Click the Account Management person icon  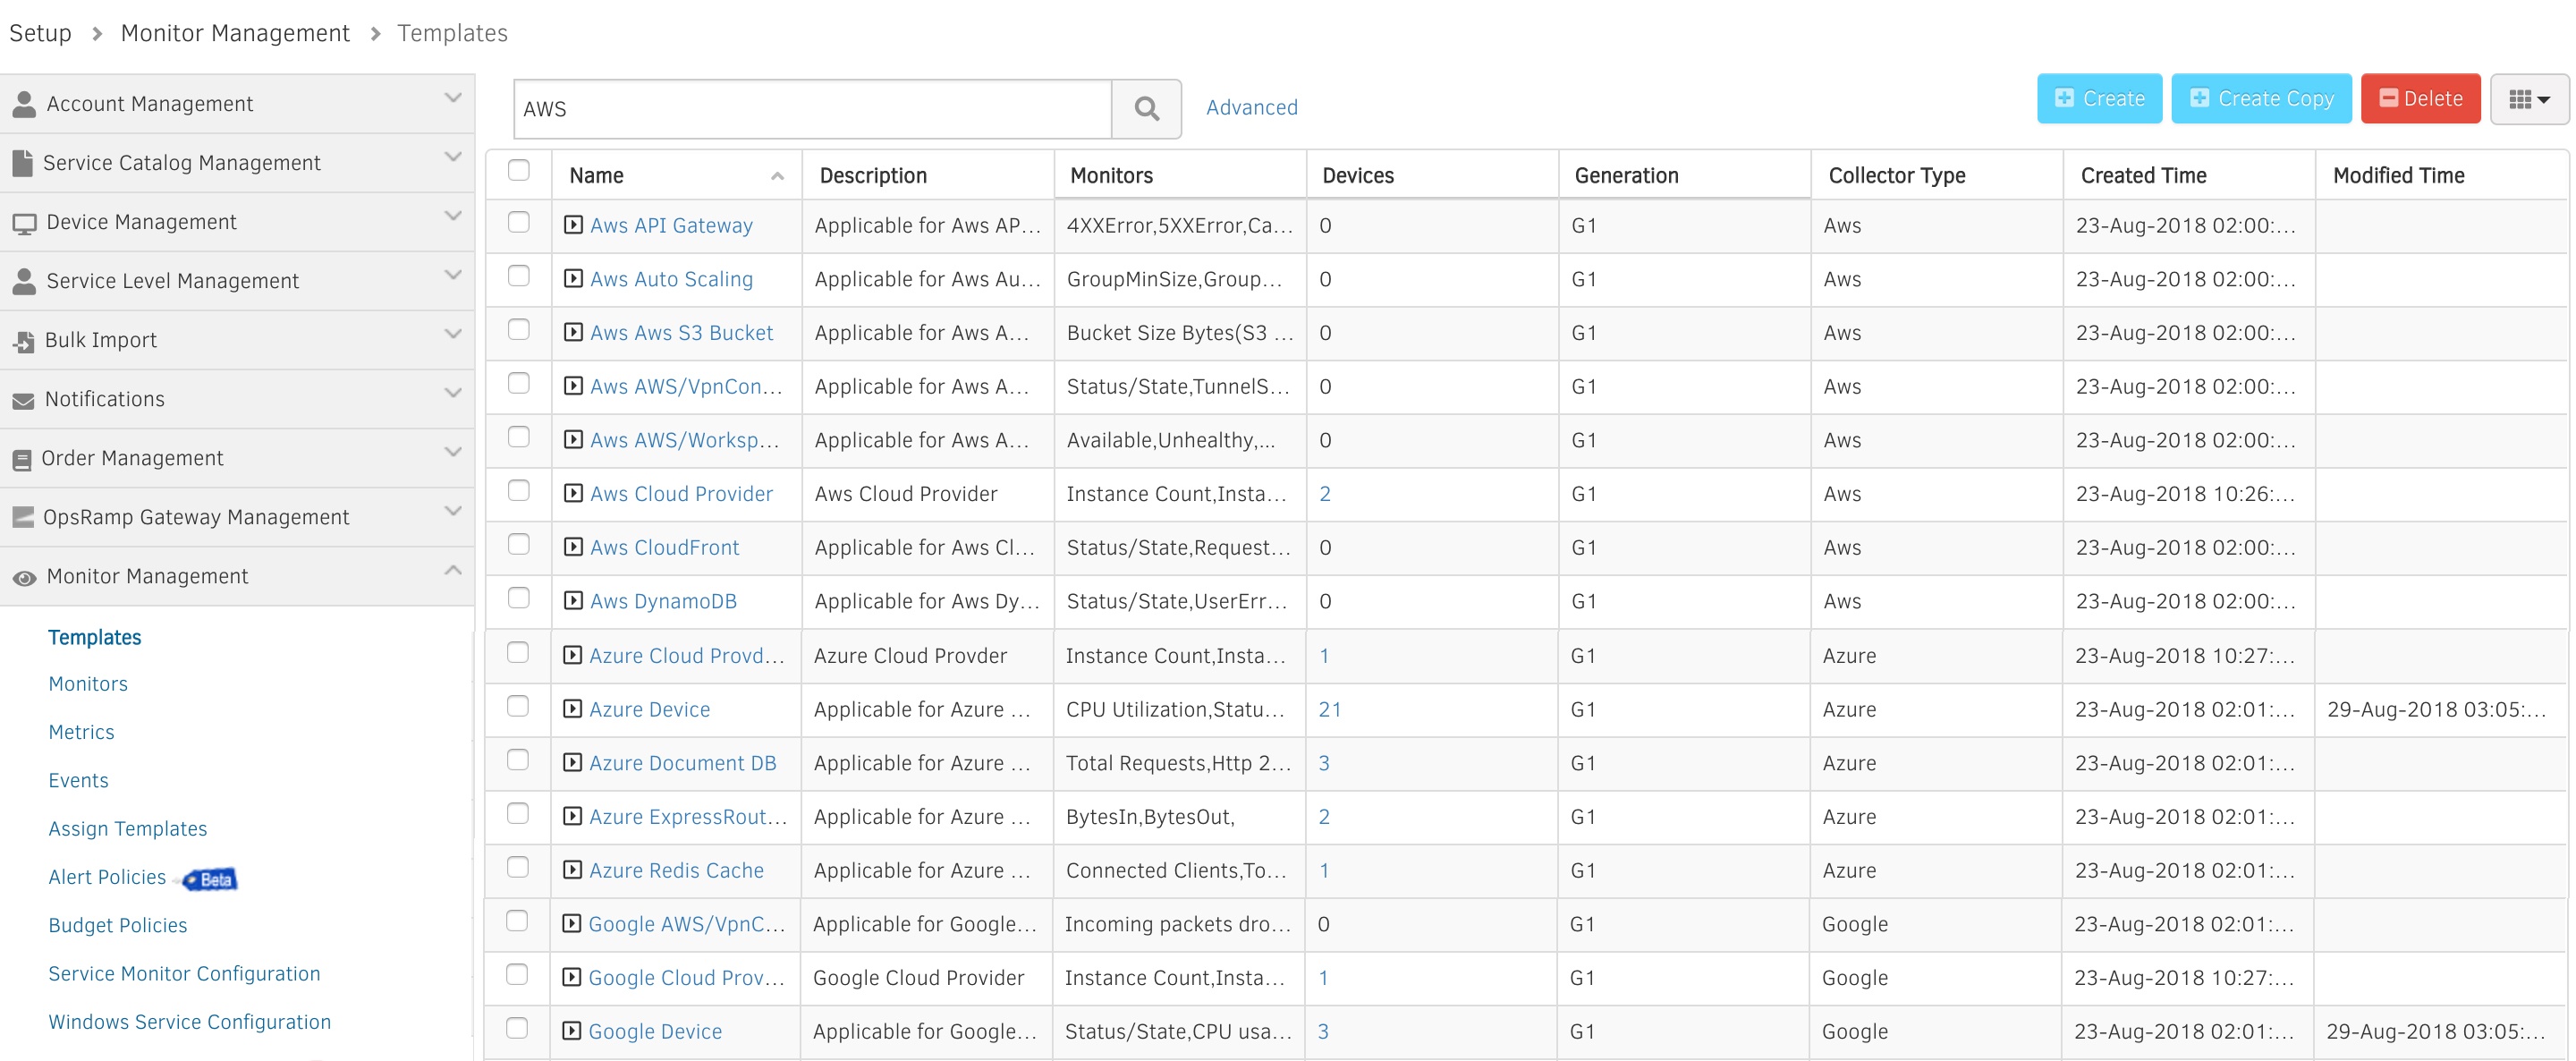coord(25,104)
